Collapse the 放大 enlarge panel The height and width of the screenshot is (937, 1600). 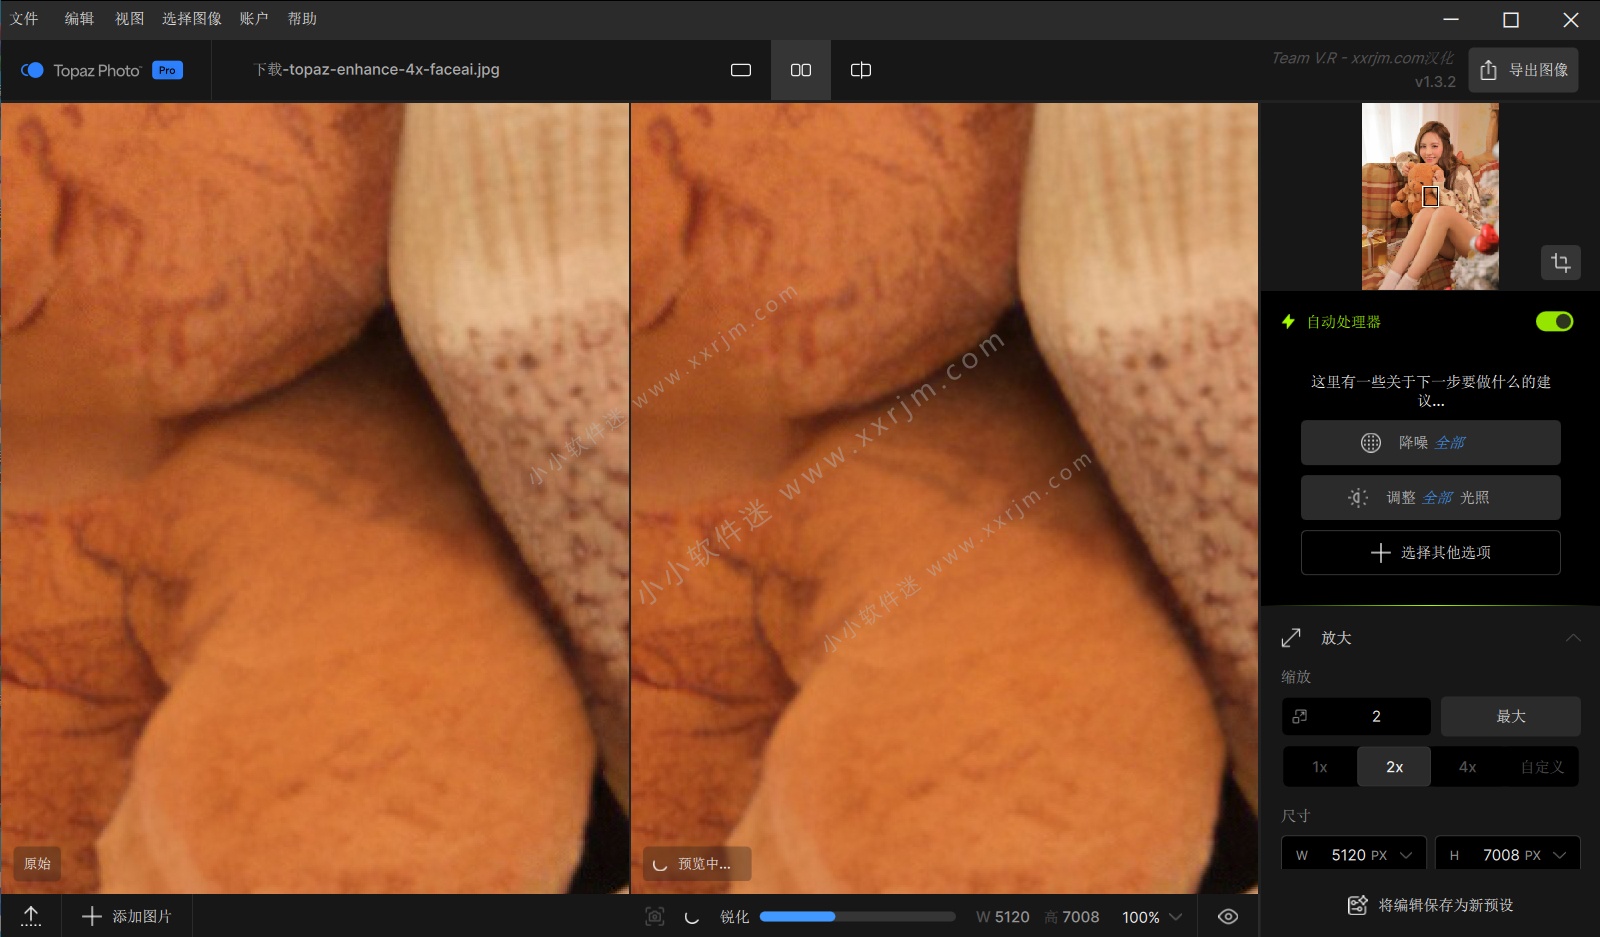point(1573,637)
